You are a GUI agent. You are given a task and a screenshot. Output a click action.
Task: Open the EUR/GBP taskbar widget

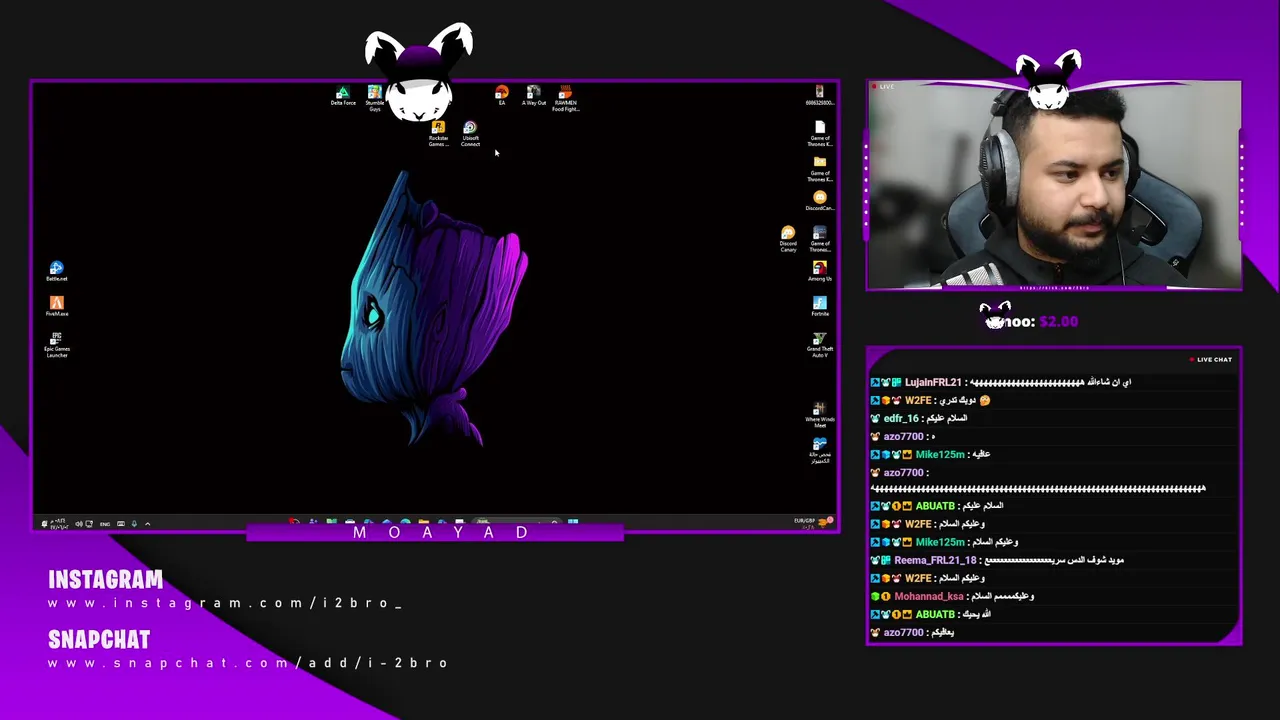pyautogui.click(x=812, y=521)
